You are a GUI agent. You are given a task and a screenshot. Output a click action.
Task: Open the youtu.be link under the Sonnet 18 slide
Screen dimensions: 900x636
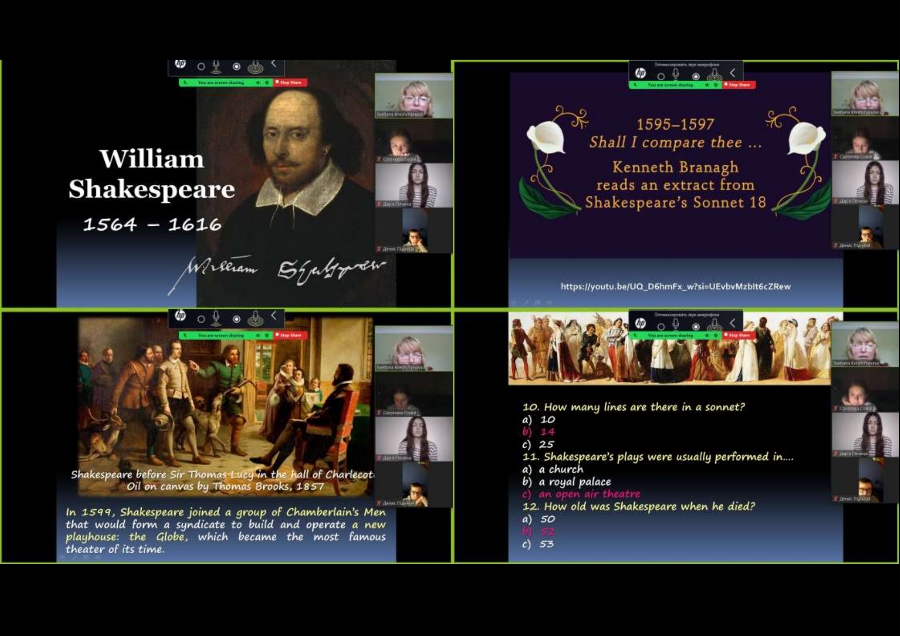point(676,286)
